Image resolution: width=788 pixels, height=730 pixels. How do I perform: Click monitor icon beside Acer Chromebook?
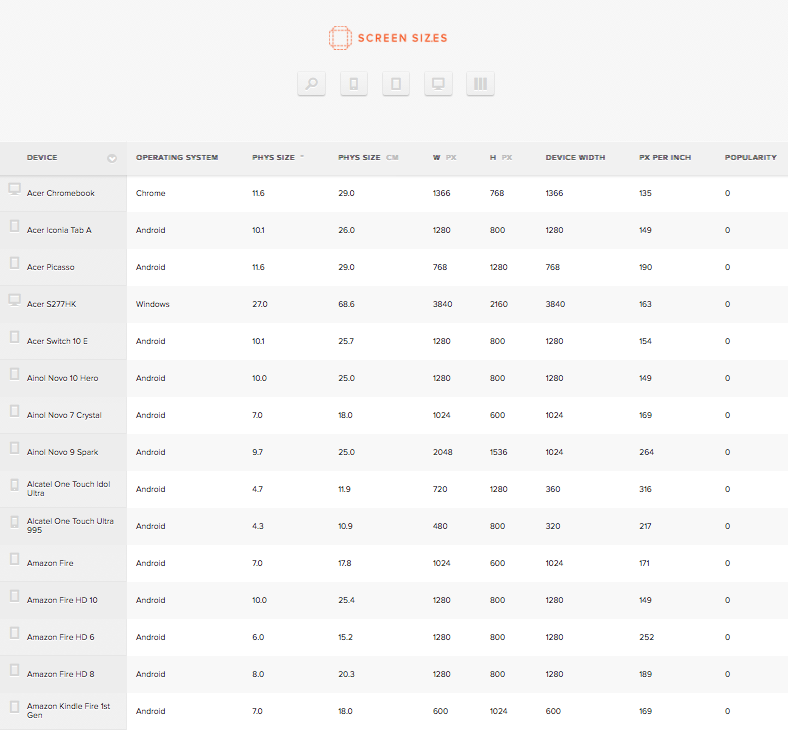click(x=15, y=189)
